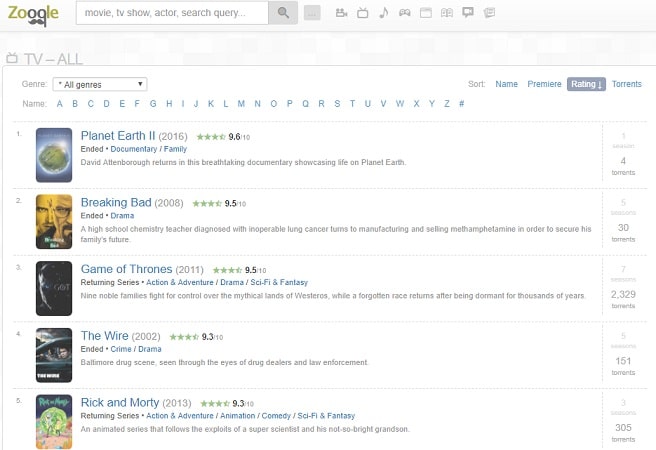Click the Planet Earth II poster

pos(54,155)
